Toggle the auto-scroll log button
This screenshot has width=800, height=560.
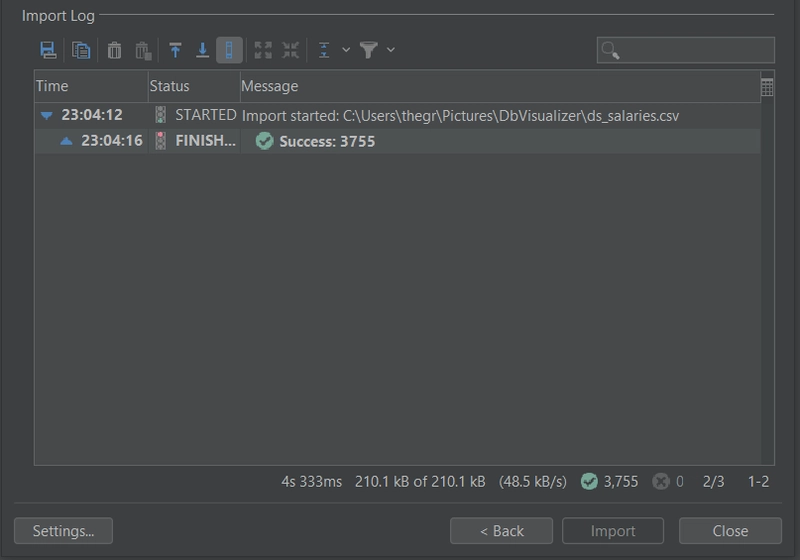coord(229,50)
